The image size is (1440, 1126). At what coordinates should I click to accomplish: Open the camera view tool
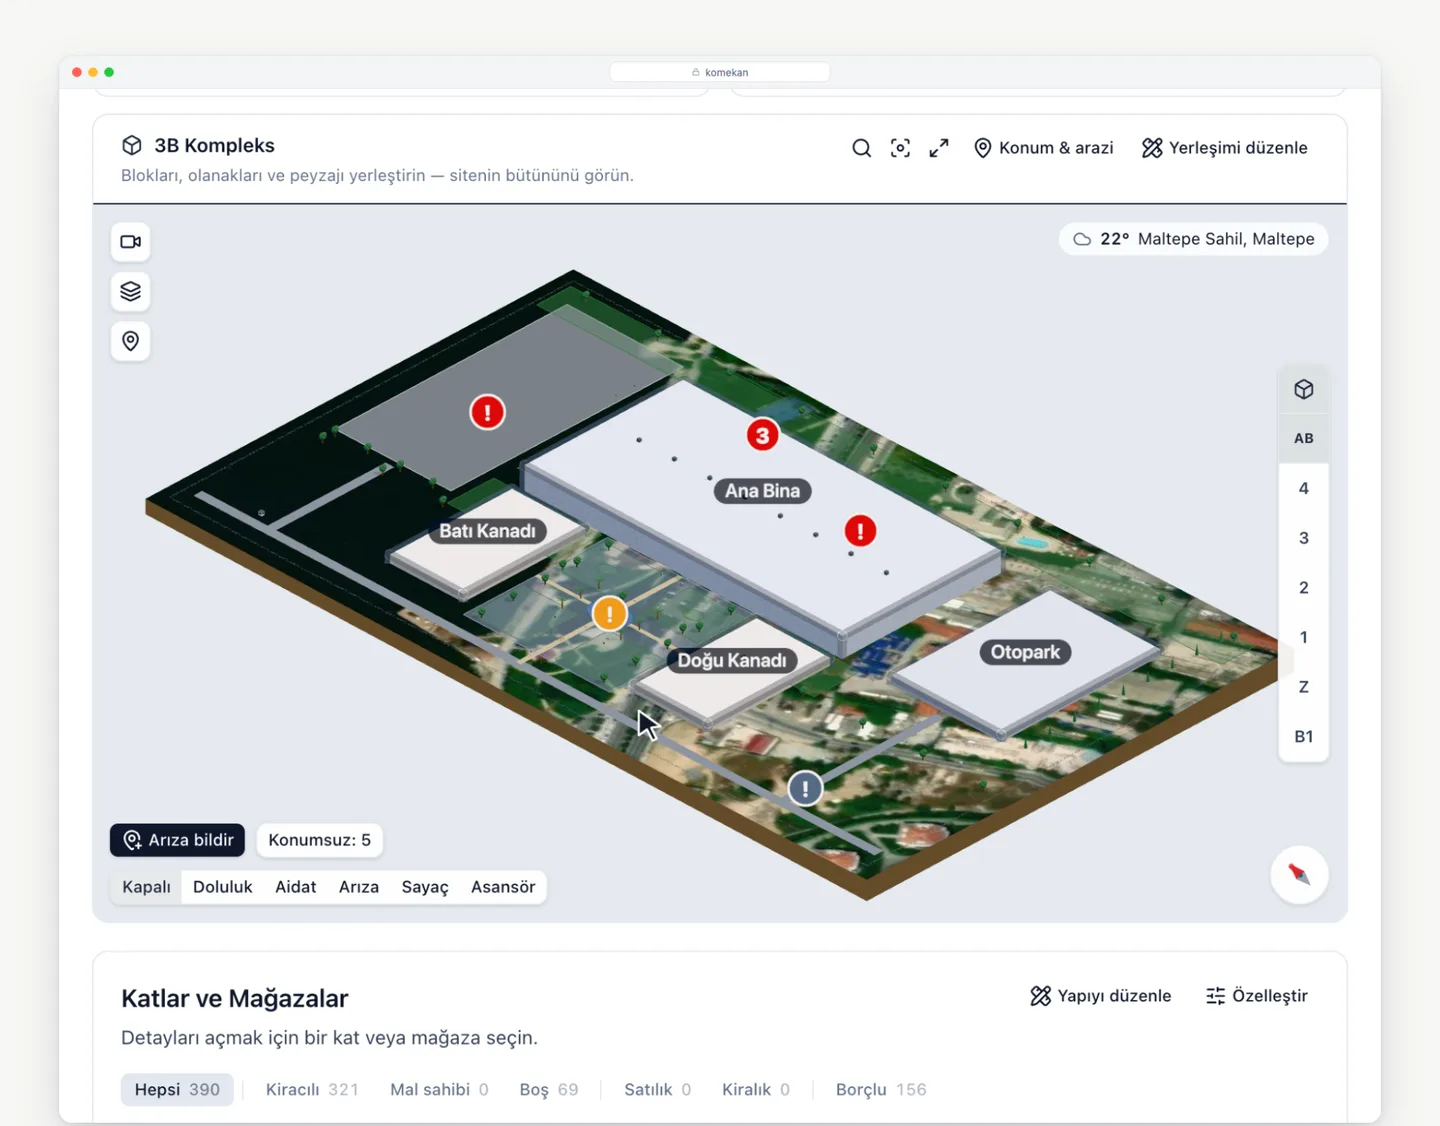coord(130,242)
